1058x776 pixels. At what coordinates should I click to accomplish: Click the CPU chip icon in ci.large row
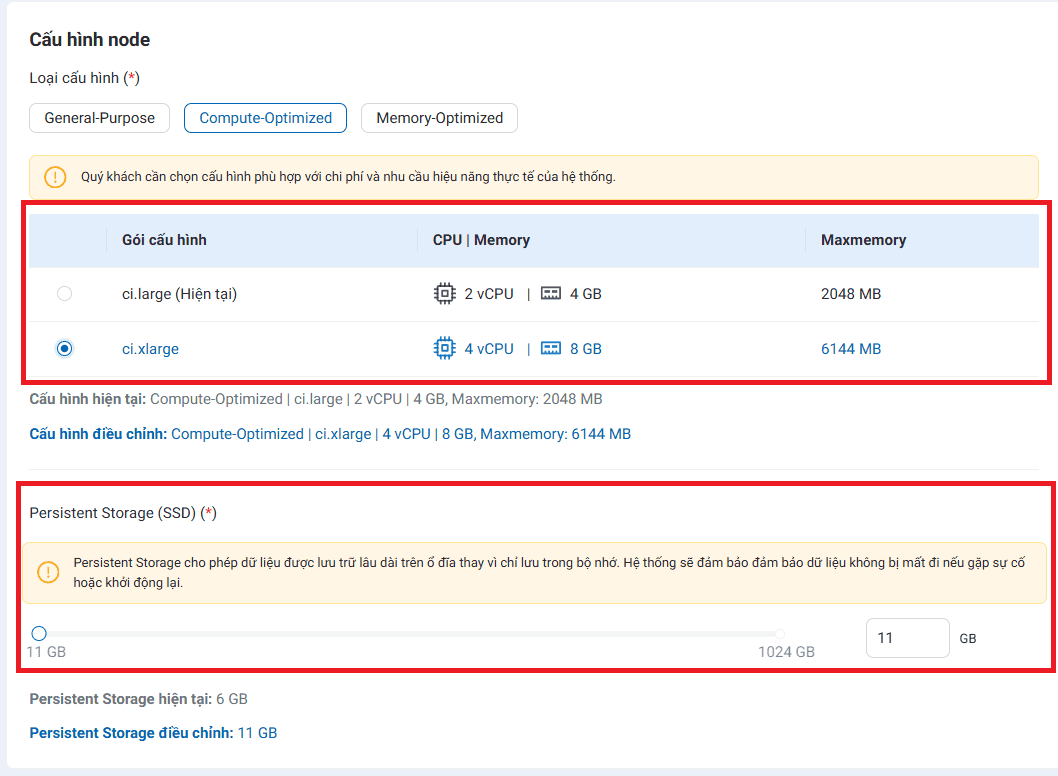click(444, 294)
